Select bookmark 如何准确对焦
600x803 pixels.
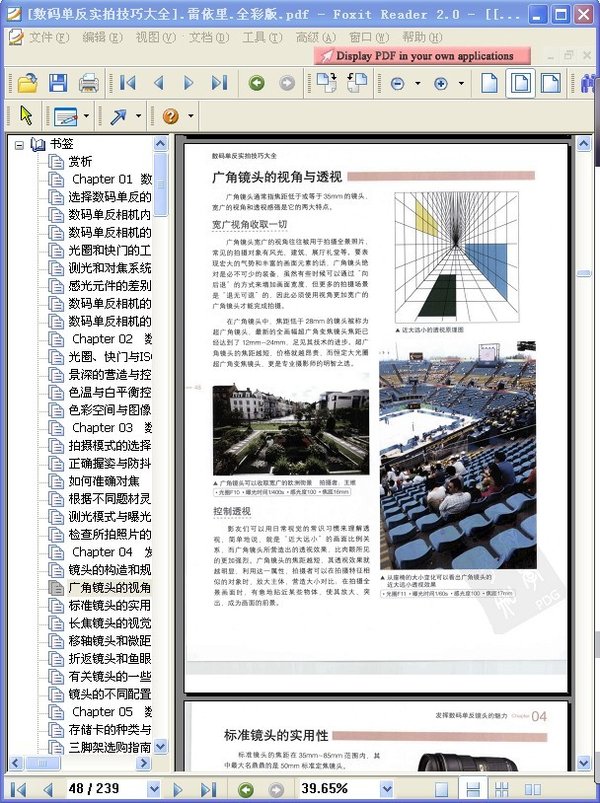coord(104,481)
